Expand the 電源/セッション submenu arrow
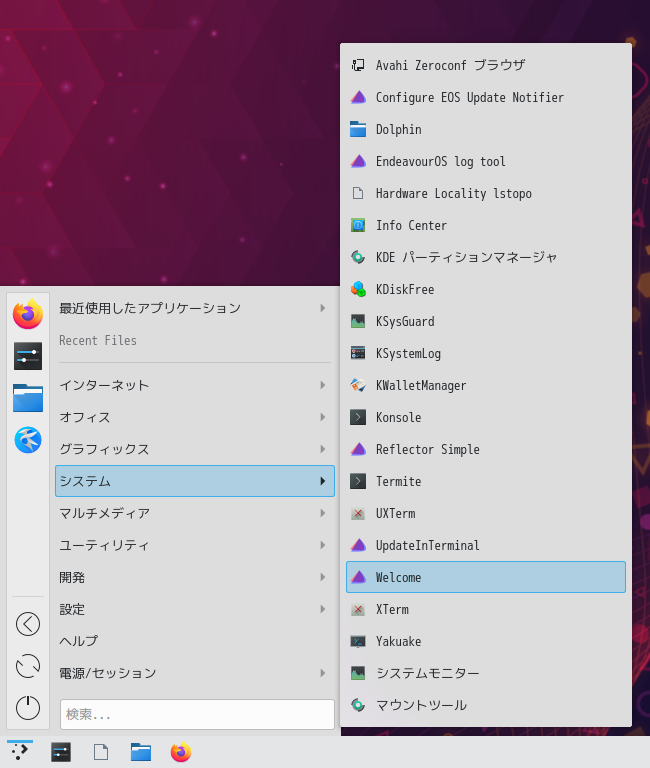 [322, 673]
